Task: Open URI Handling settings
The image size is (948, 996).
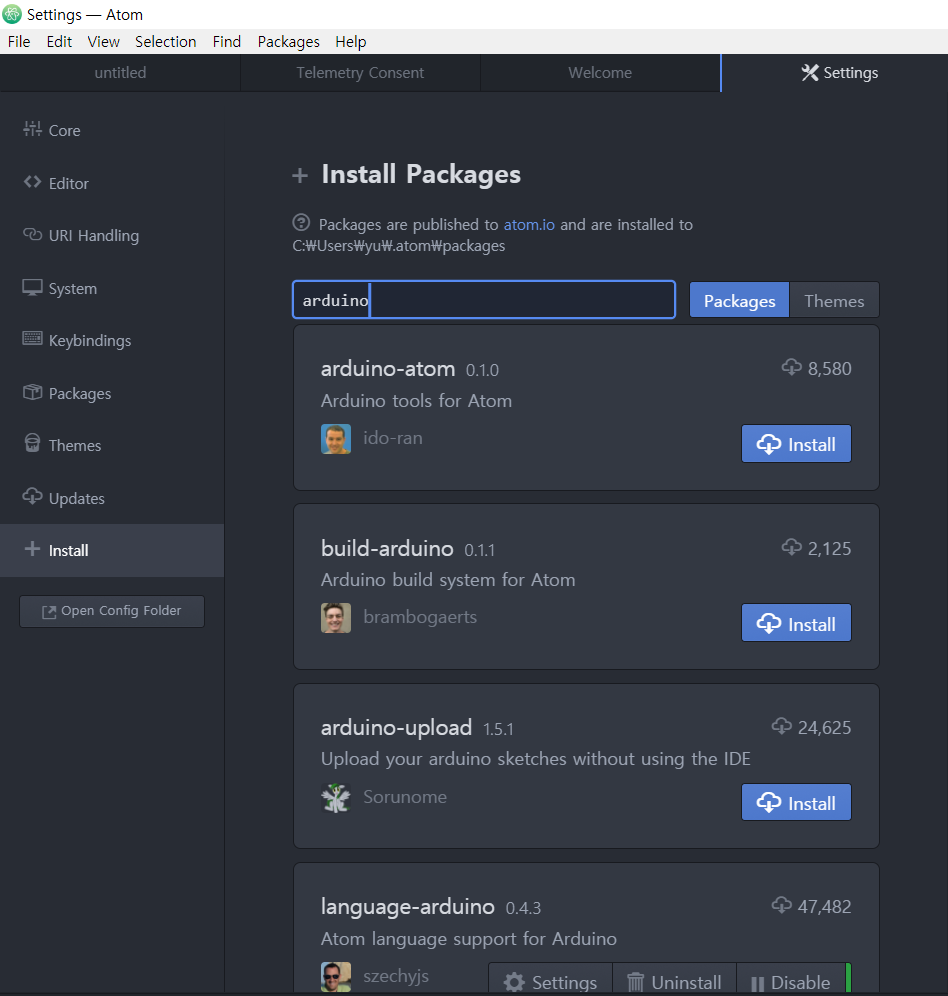Action: point(112,236)
